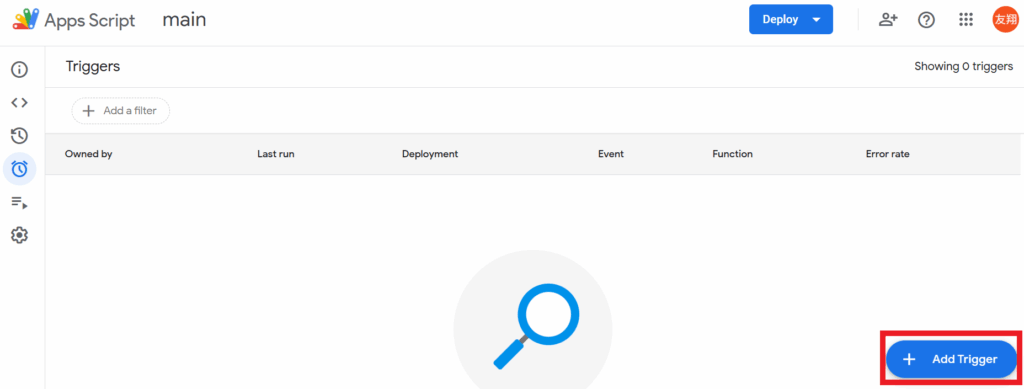The height and width of the screenshot is (389, 1024).
Task: Click the Deployment column header
Action: coord(430,154)
